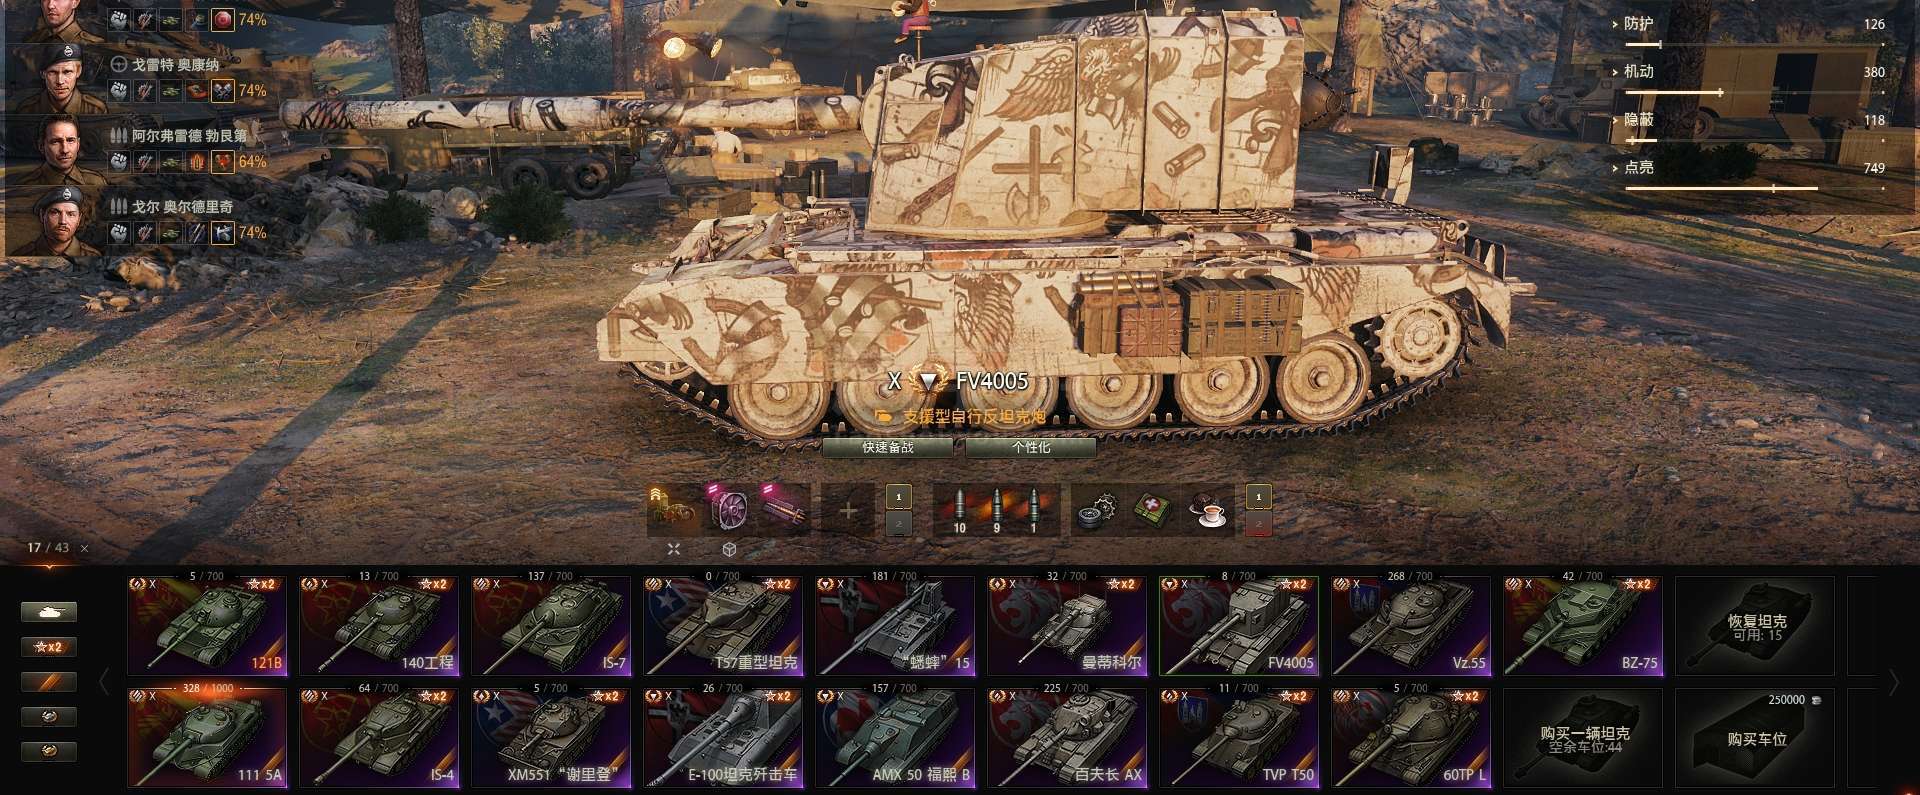Toggle the orange stripe elite filter

click(x=49, y=682)
